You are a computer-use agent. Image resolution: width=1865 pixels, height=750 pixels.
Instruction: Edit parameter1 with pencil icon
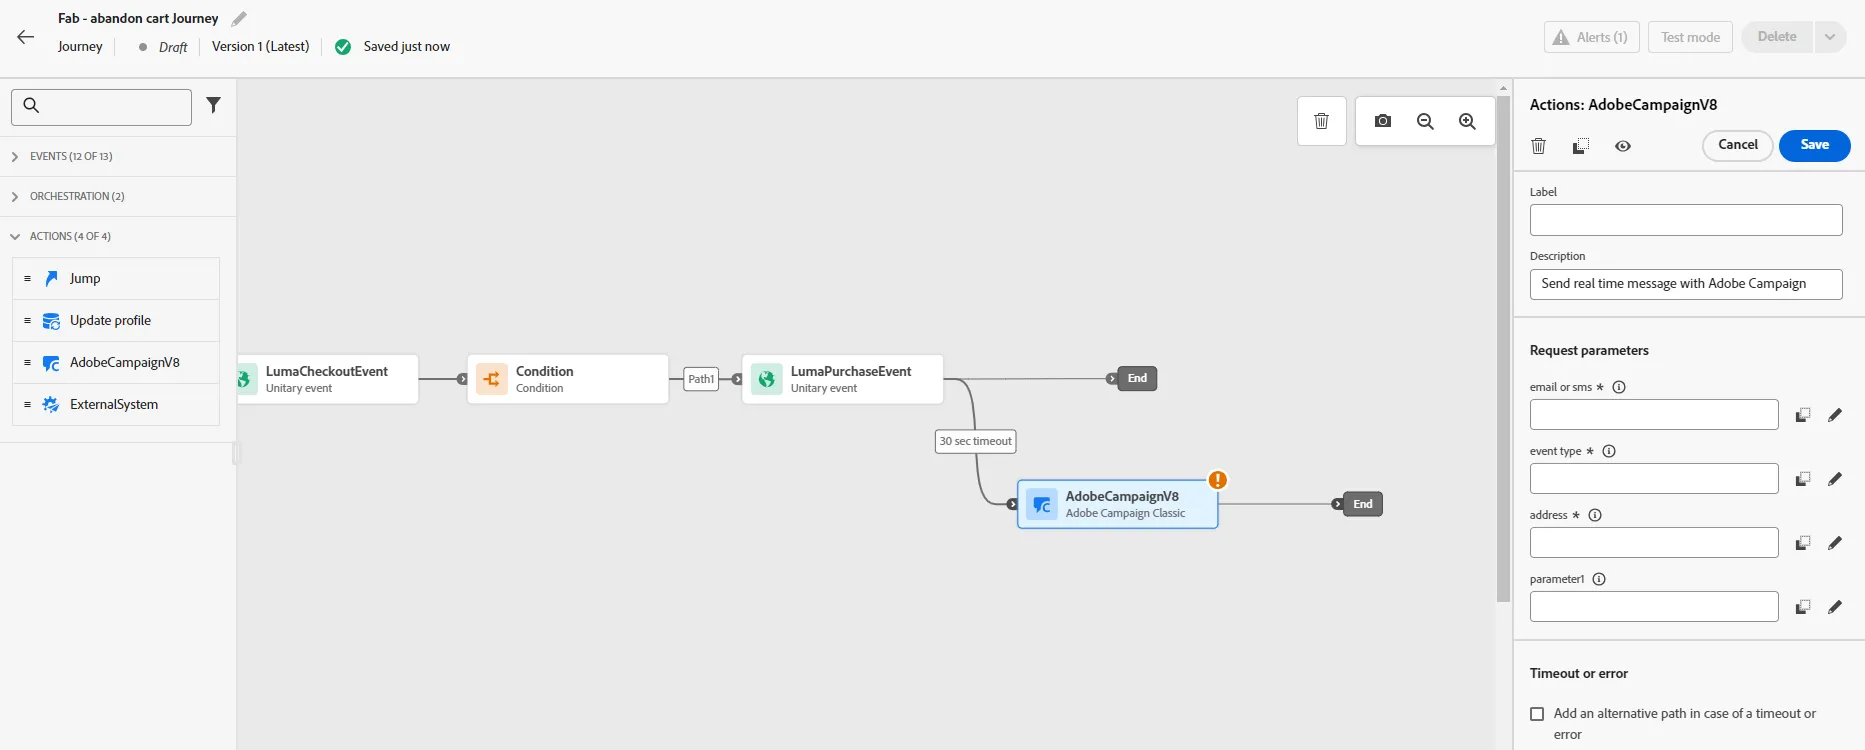[1835, 607]
